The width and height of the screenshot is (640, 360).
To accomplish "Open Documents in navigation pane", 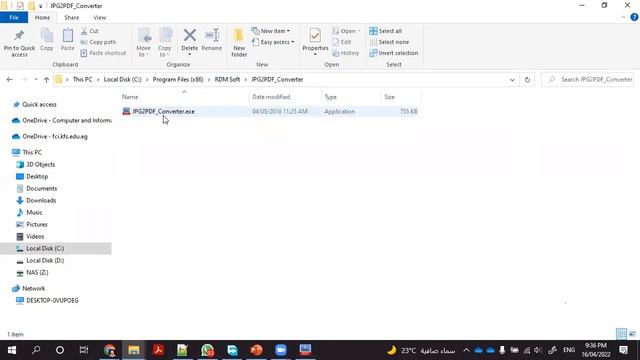I will (42, 189).
